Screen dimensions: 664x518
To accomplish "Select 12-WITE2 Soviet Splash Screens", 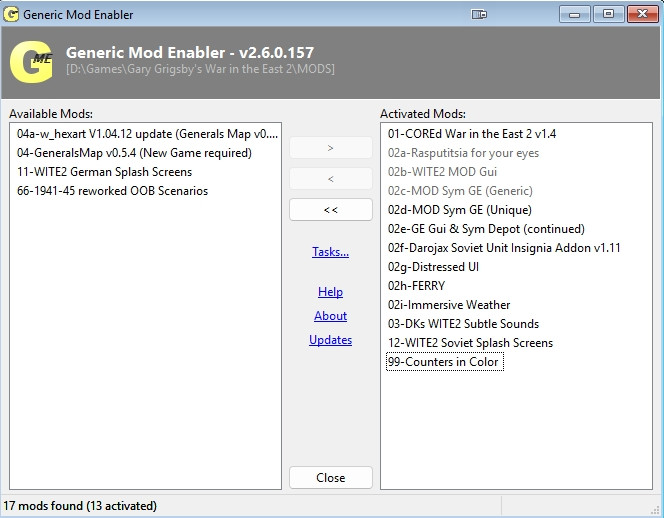I will point(470,343).
